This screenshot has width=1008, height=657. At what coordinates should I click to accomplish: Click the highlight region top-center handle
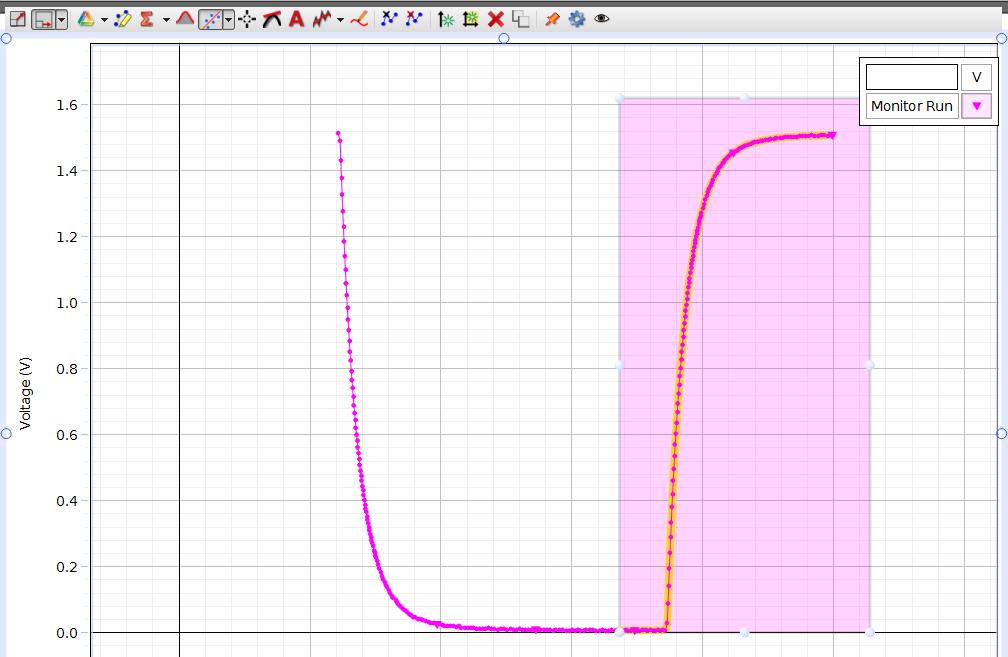tap(744, 98)
